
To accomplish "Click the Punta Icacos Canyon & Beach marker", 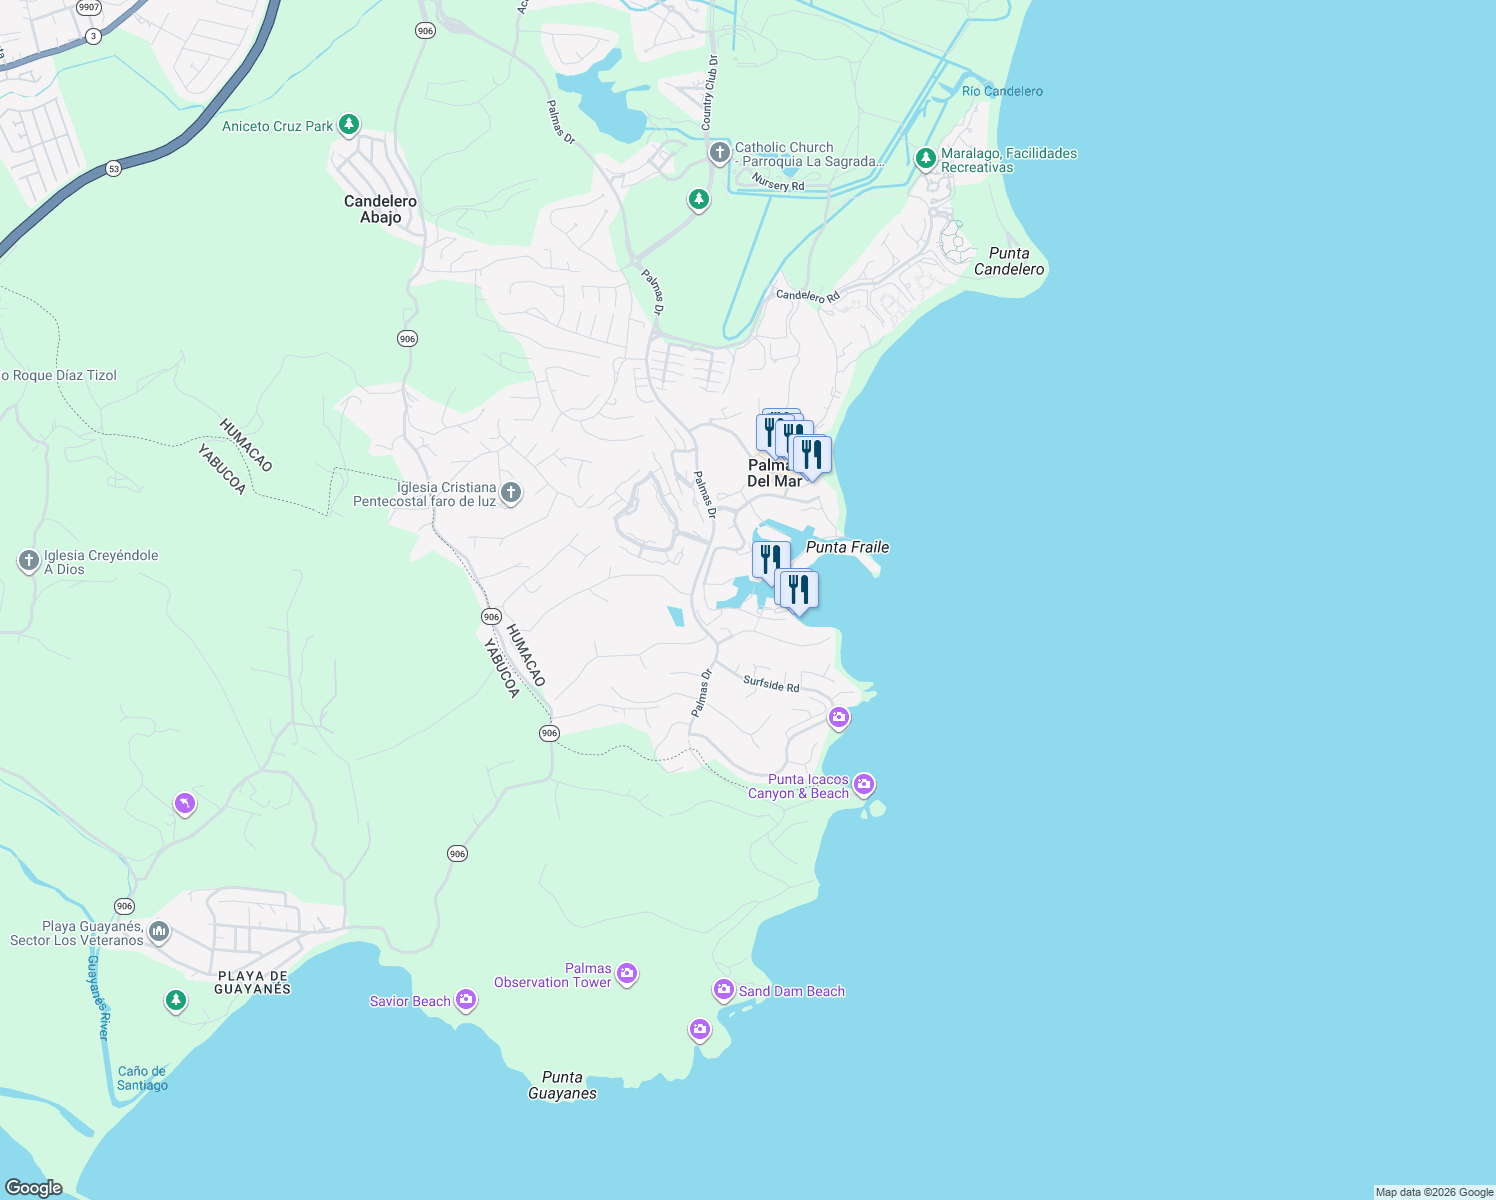I will (864, 786).
